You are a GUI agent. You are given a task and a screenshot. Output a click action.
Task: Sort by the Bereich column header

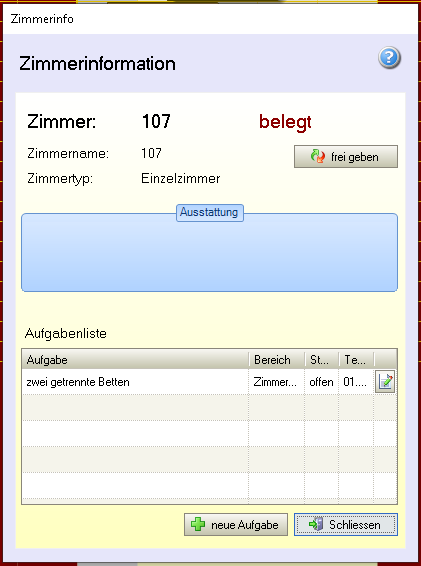pyautogui.click(x=277, y=360)
